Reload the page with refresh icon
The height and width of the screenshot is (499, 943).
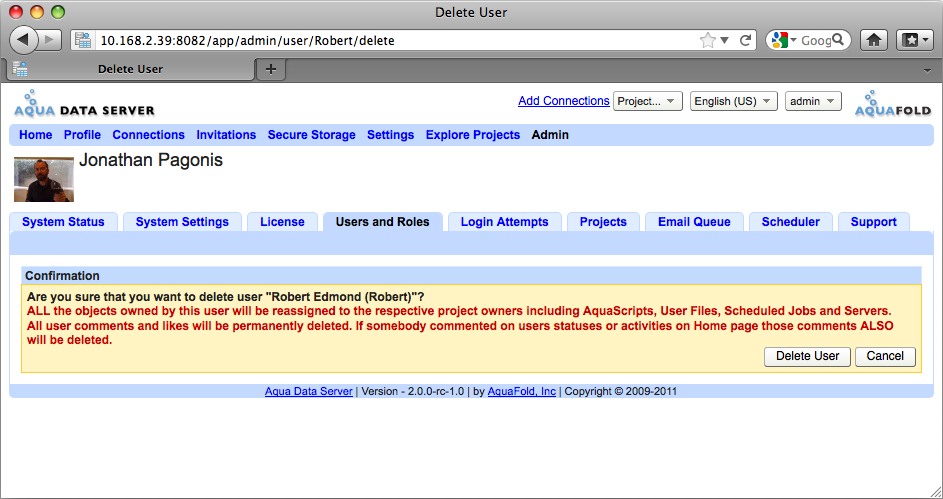pyautogui.click(x=745, y=40)
